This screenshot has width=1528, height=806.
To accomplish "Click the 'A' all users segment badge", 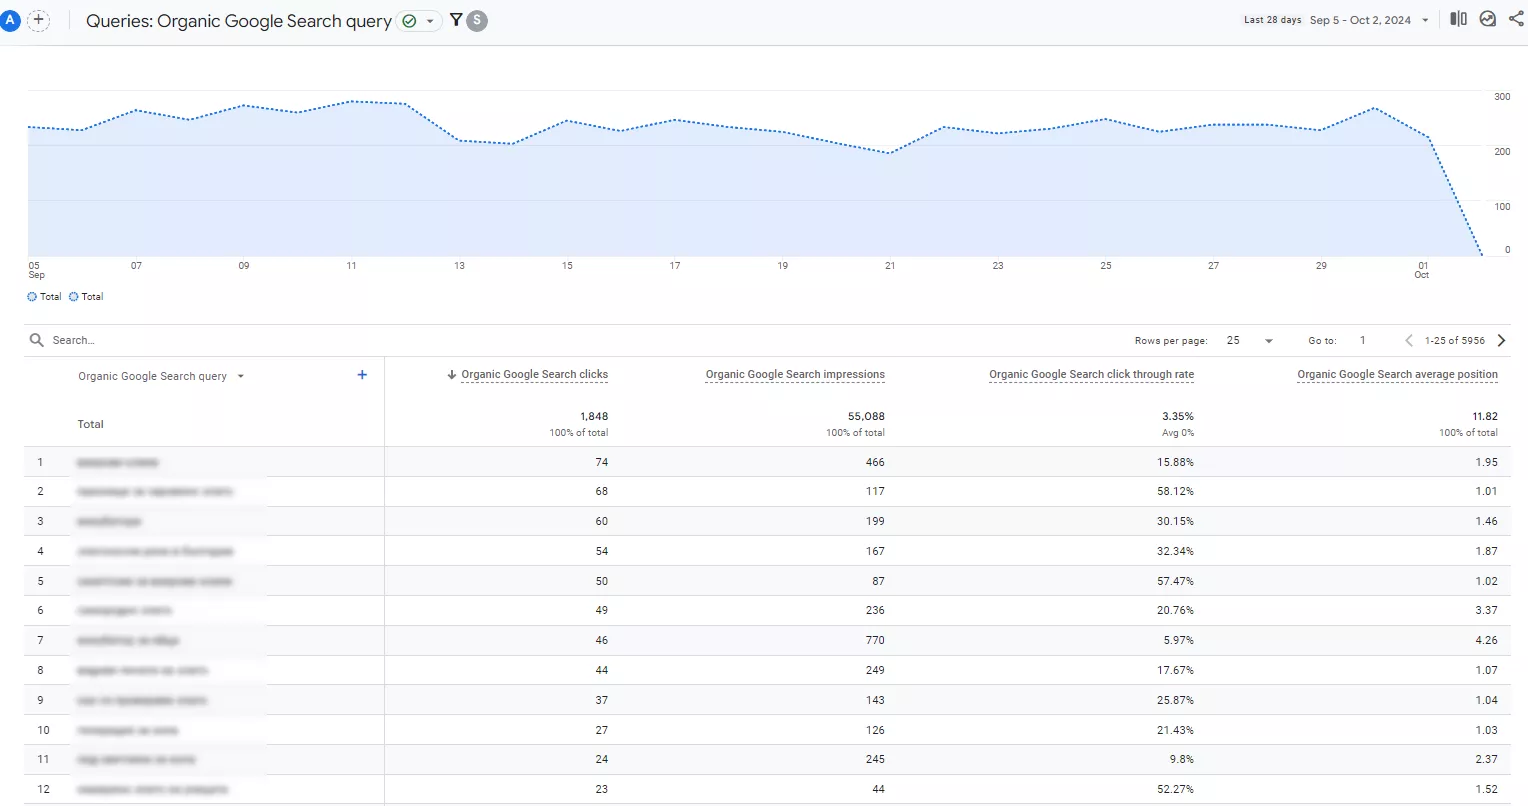I will pyautogui.click(x=9, y=20).
